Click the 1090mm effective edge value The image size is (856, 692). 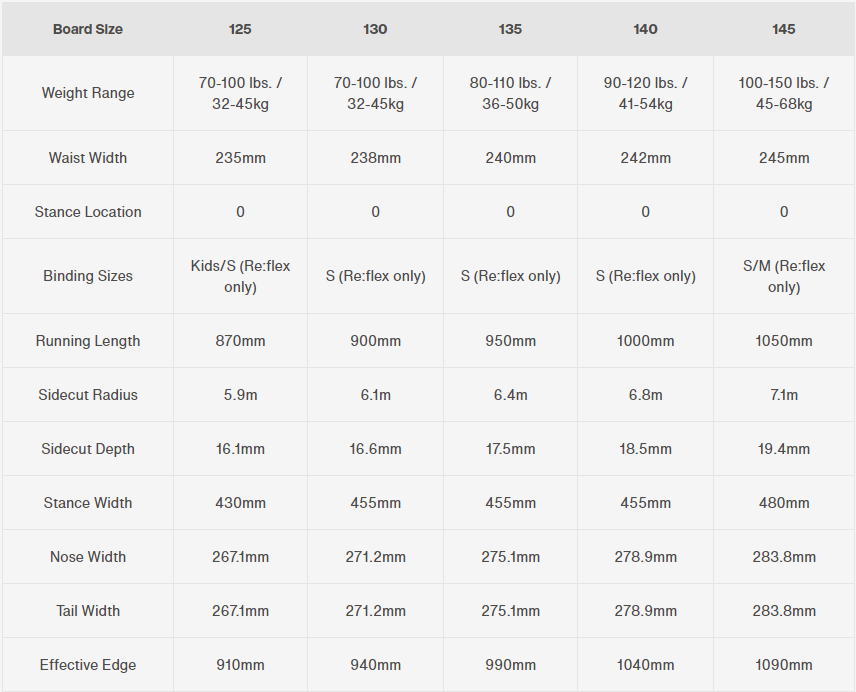(x=784, y=665)
